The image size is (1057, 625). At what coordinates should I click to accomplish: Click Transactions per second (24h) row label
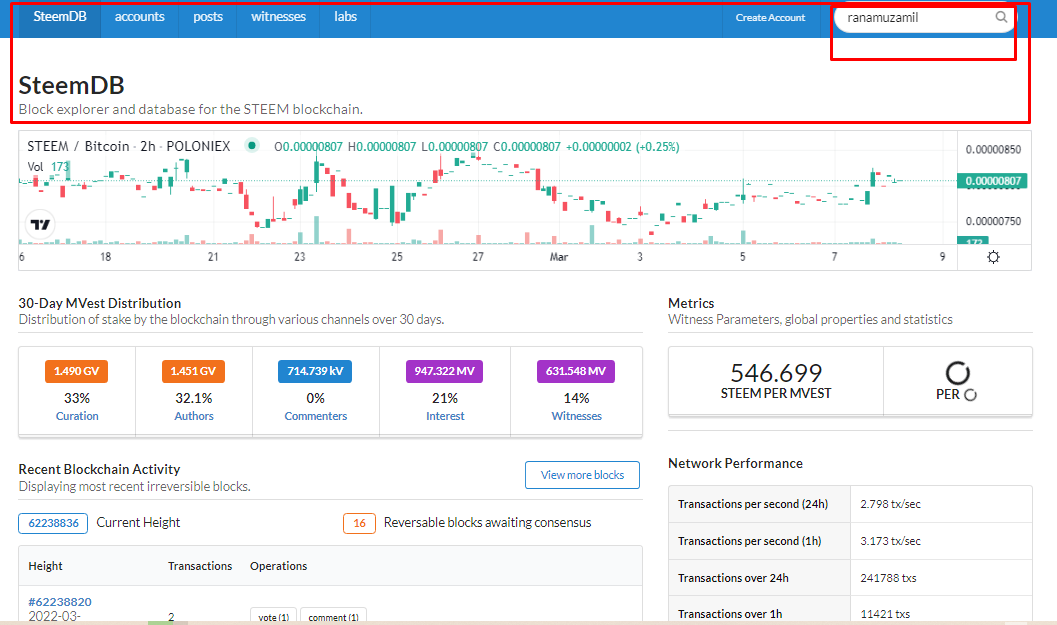(753, 504)
